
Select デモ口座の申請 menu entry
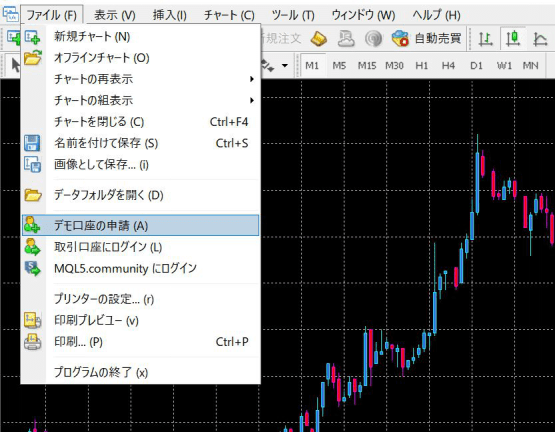tap(140, 226)
